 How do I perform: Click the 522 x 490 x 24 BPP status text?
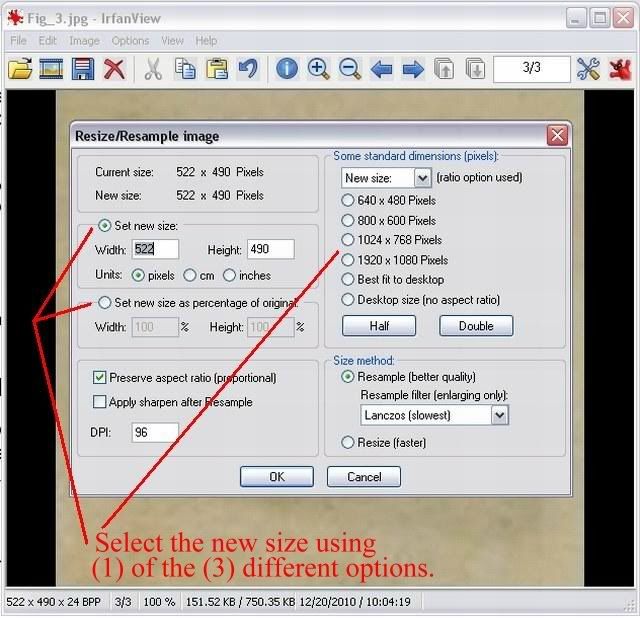pyautogui.click(x=53, y=602)
